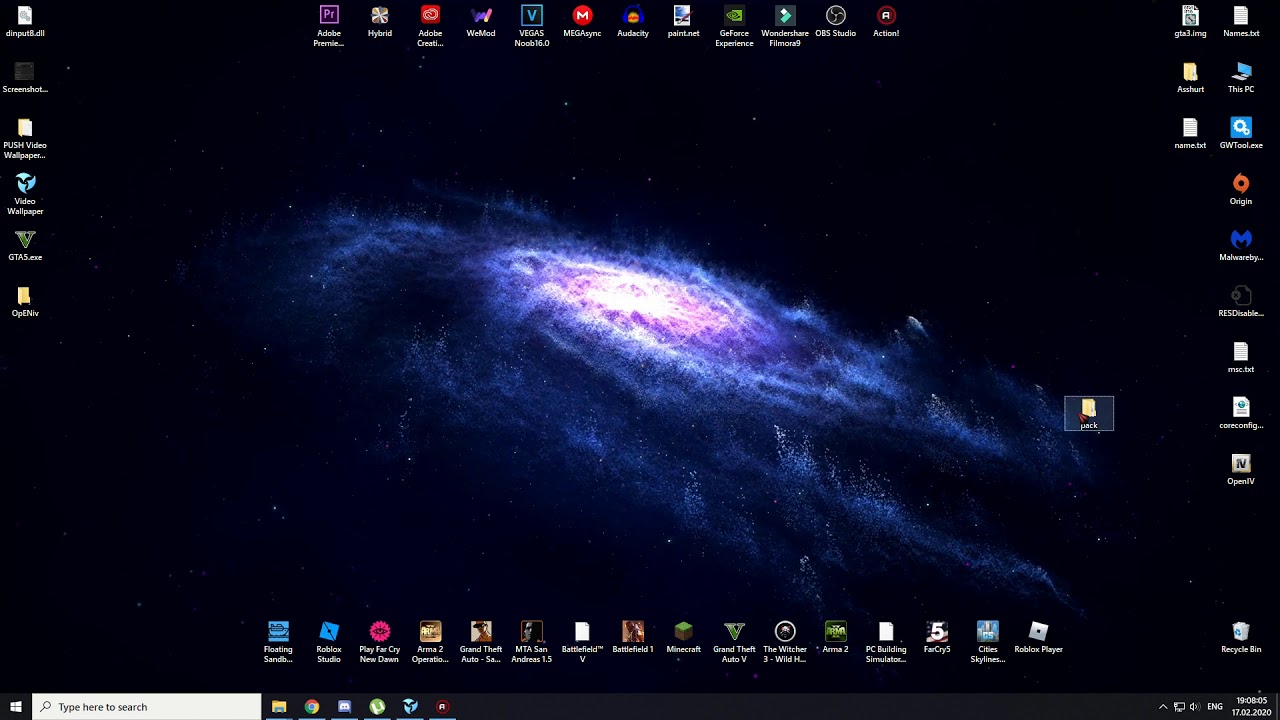This screenshot has width=1280, height=720.
Task: Select the Malwarebytes desktop shortcut
Action: [x=1241, y=246]
